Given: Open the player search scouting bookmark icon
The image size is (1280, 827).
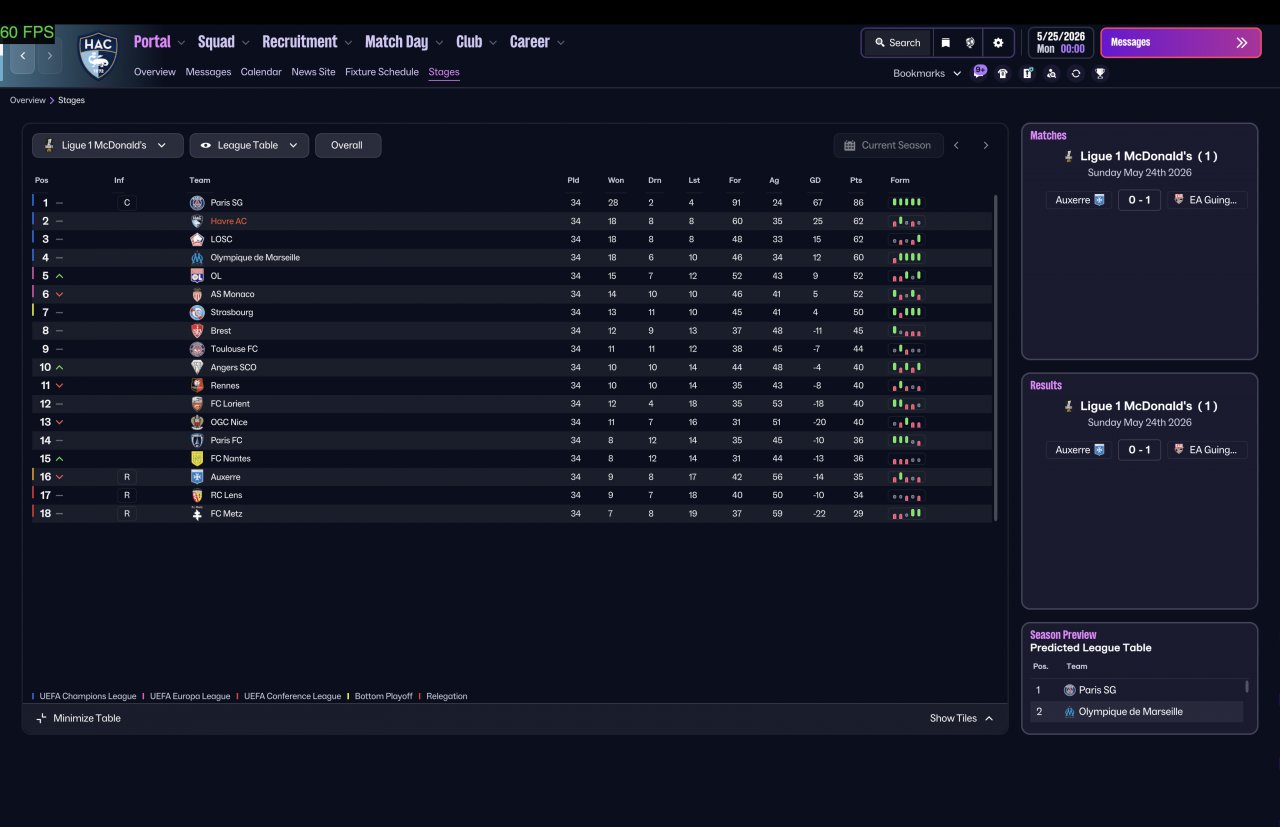Looking at the screenshot, I should tap(1051, 73).
